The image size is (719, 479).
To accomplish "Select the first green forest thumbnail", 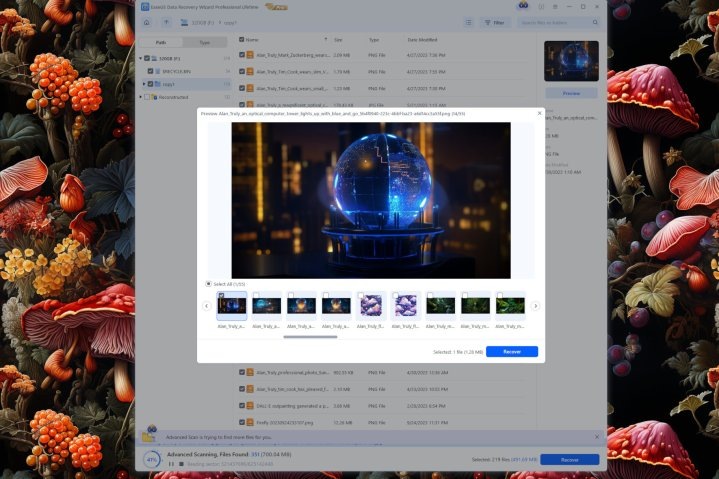I will coord(441,305).
